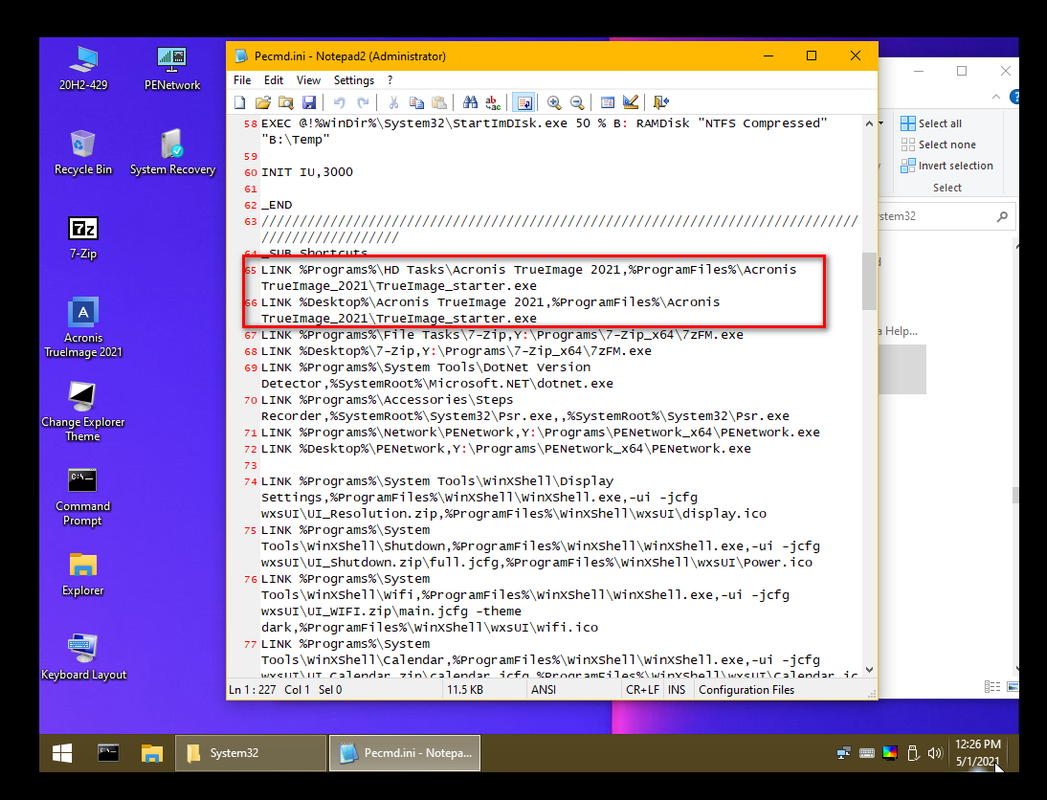
Task: Click the _END line in the editor
Action: pos(276,205)
